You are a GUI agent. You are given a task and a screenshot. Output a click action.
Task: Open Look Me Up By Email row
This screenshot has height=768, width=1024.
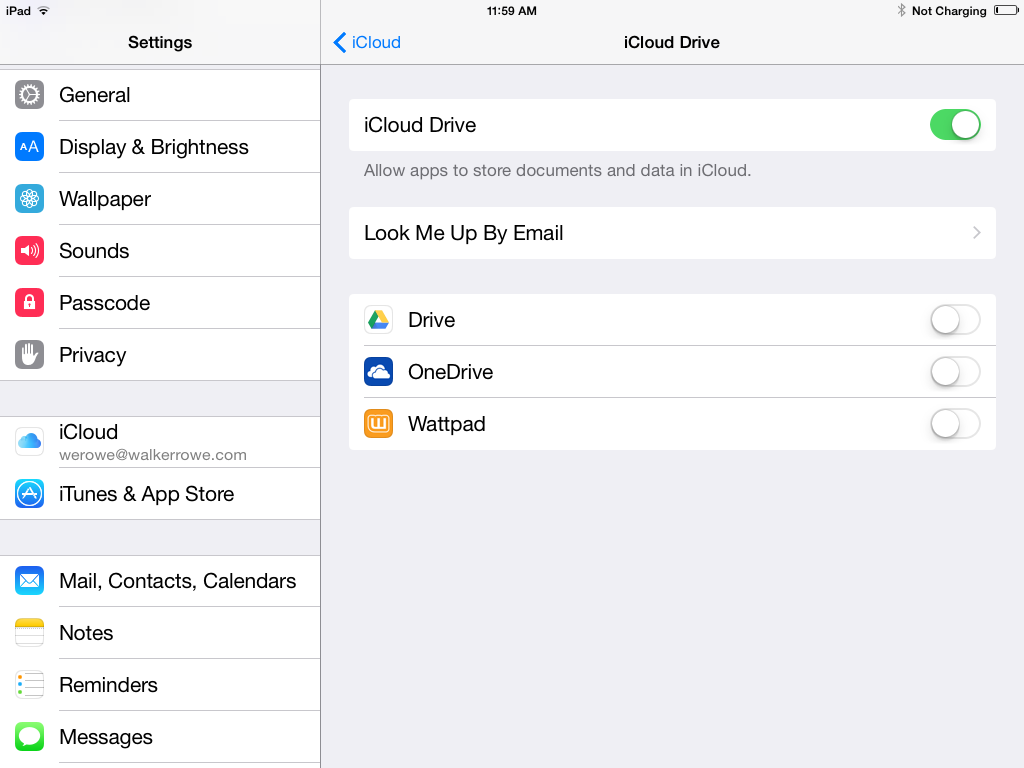pyautogui.click(x=672, y=232)
